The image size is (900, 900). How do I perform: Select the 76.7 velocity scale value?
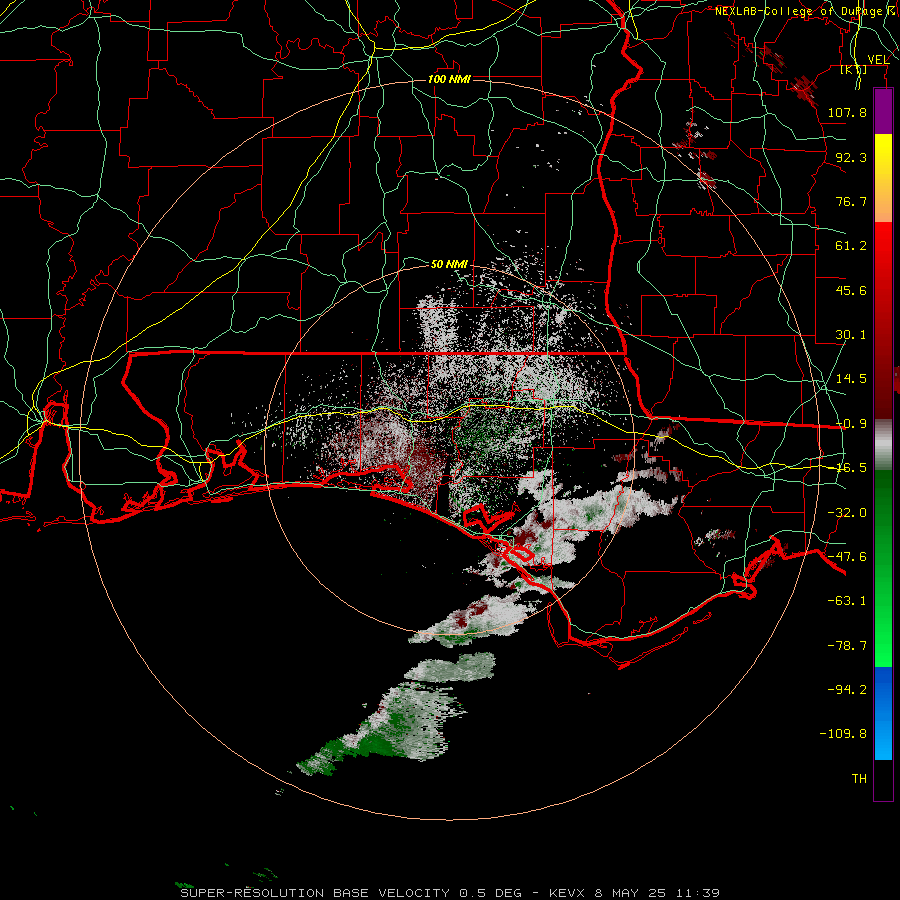pyautogui.click(x=851, y=201)
